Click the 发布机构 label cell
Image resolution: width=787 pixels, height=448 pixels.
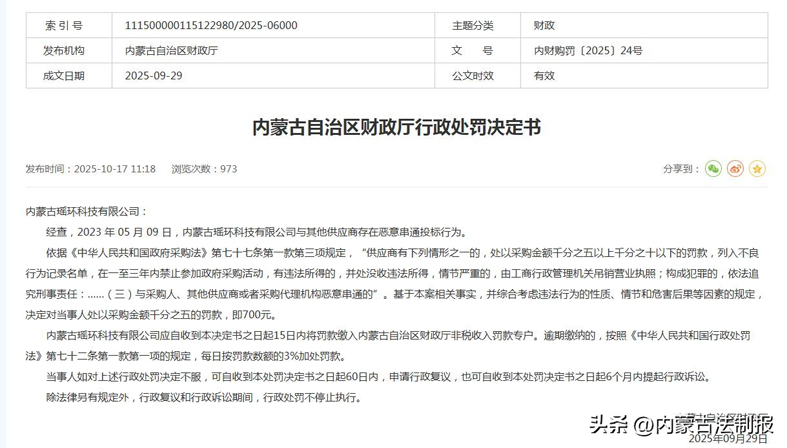(x=69, y=51)
